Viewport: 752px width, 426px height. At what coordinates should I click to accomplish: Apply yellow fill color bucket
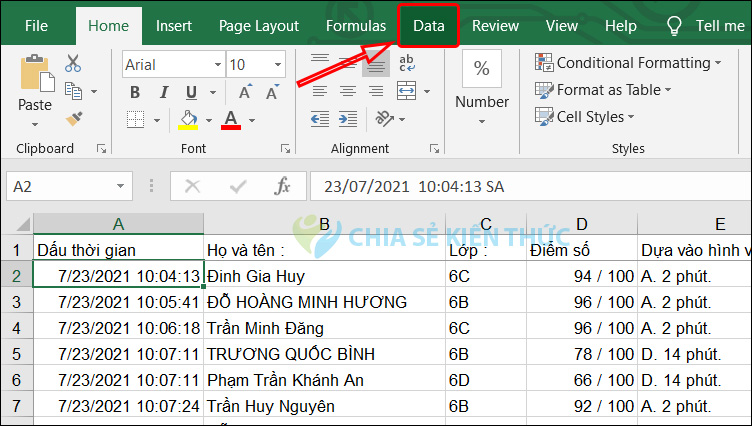(x=188, y=119)
